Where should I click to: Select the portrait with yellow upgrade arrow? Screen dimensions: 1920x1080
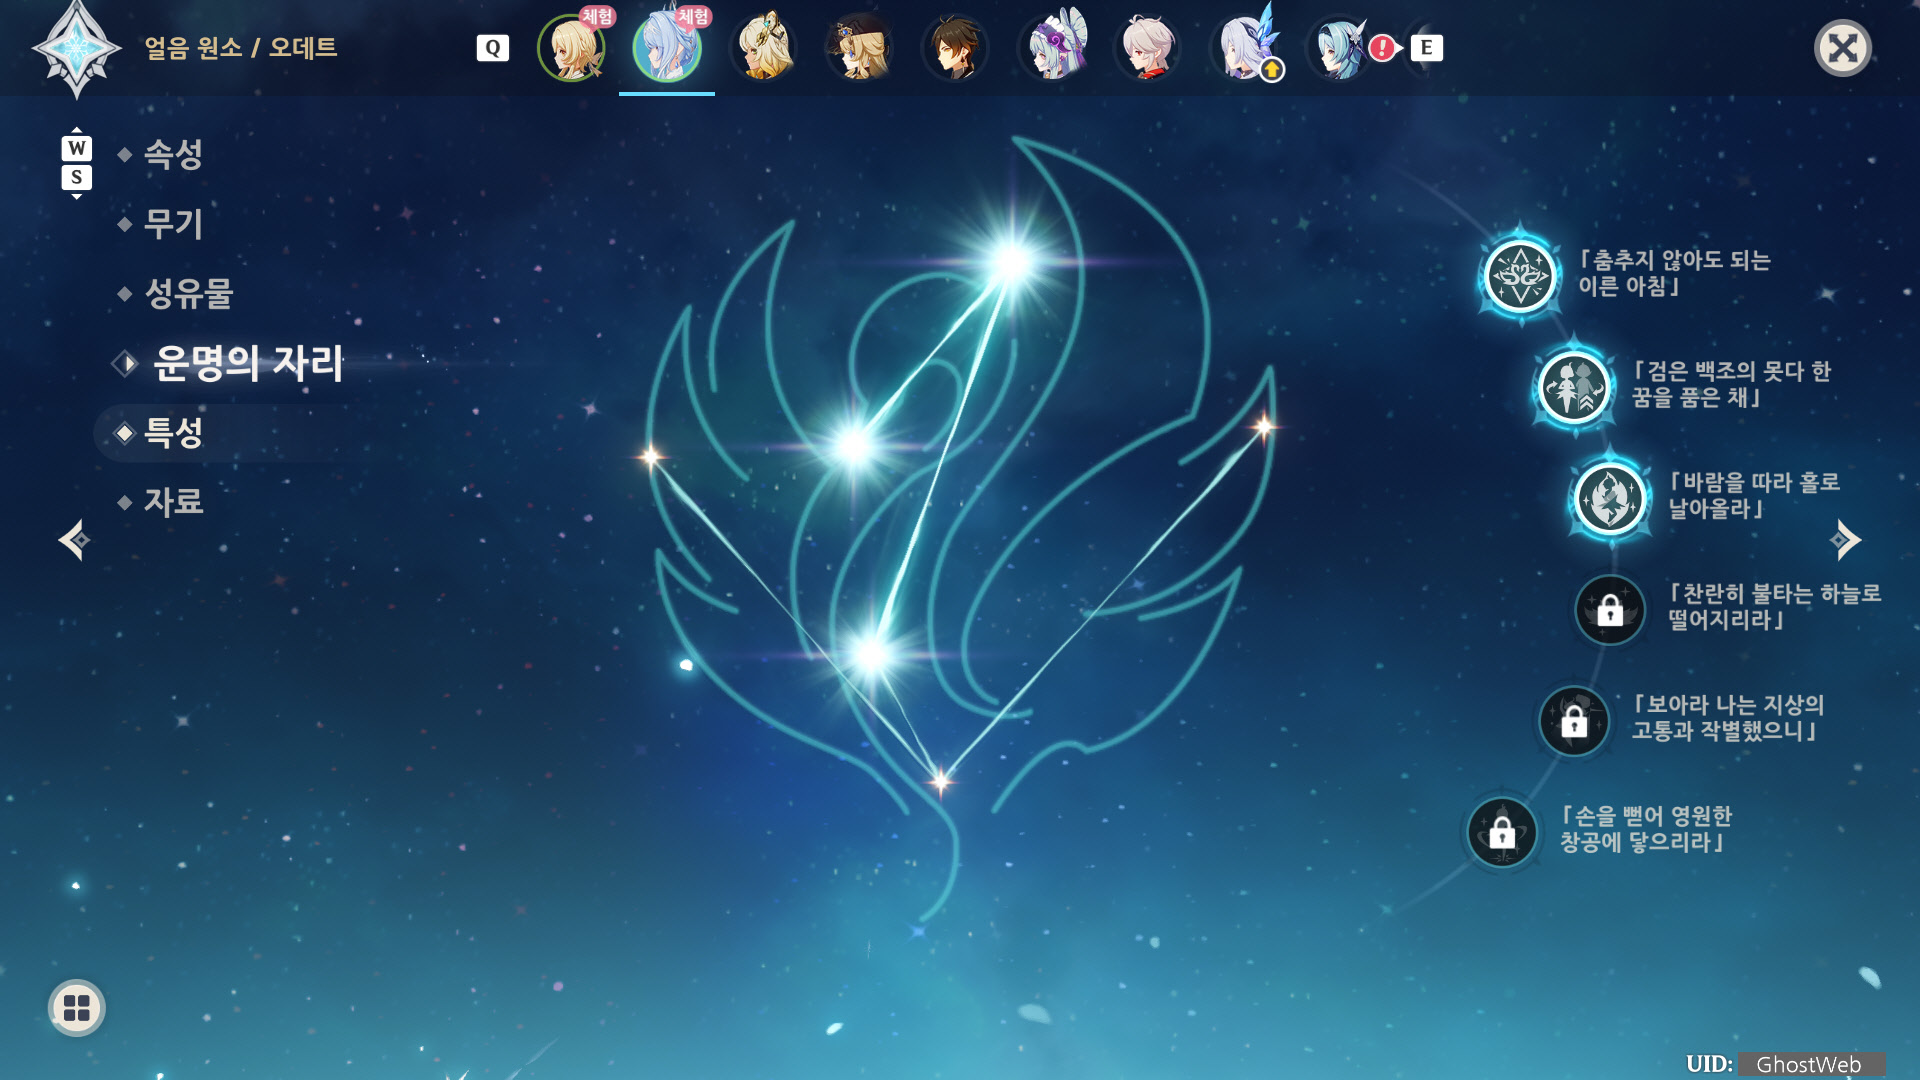pos(1244,47)
